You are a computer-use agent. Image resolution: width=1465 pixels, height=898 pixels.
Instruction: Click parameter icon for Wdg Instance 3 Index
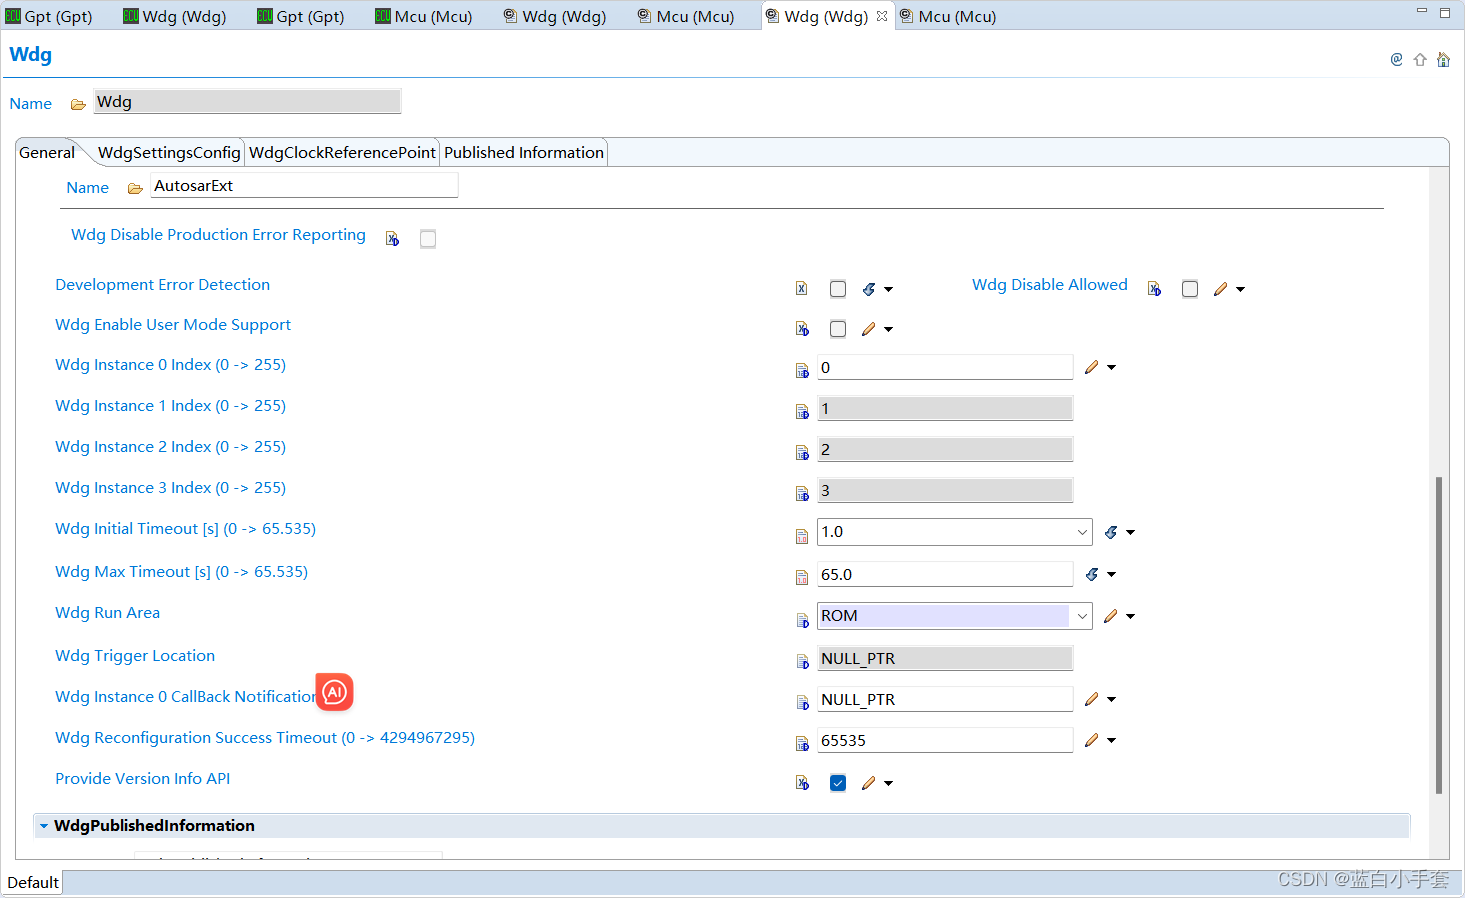click(802, 494)
